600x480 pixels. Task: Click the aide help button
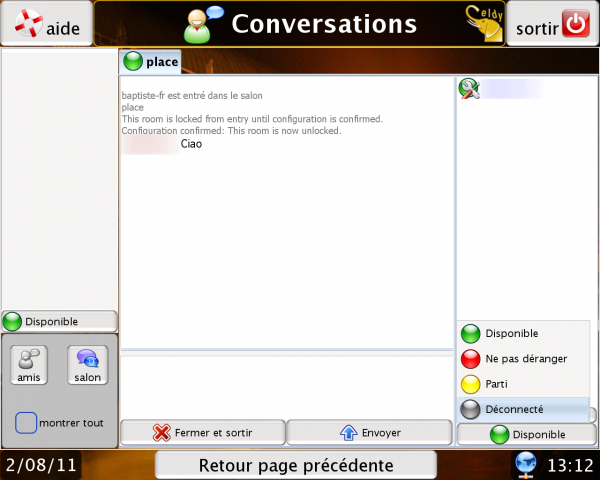click(47, 24)
